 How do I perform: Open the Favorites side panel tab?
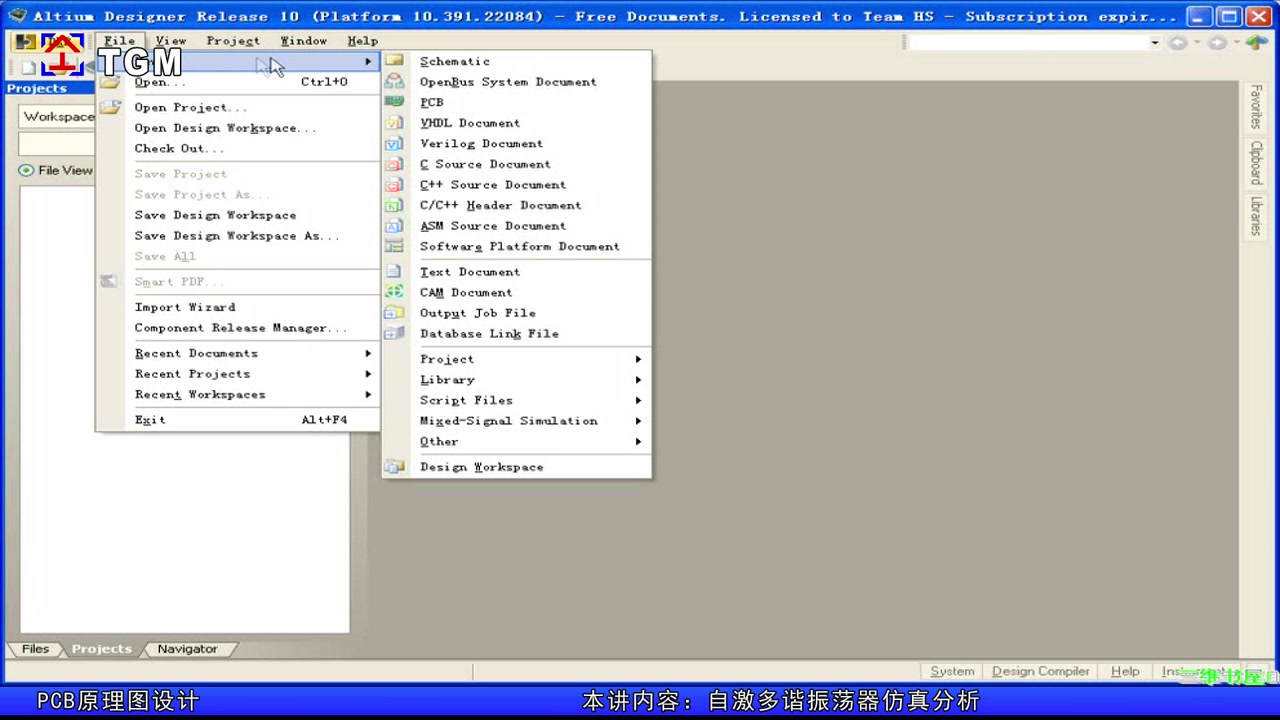pyautogui.click(x=1256, y=107)
